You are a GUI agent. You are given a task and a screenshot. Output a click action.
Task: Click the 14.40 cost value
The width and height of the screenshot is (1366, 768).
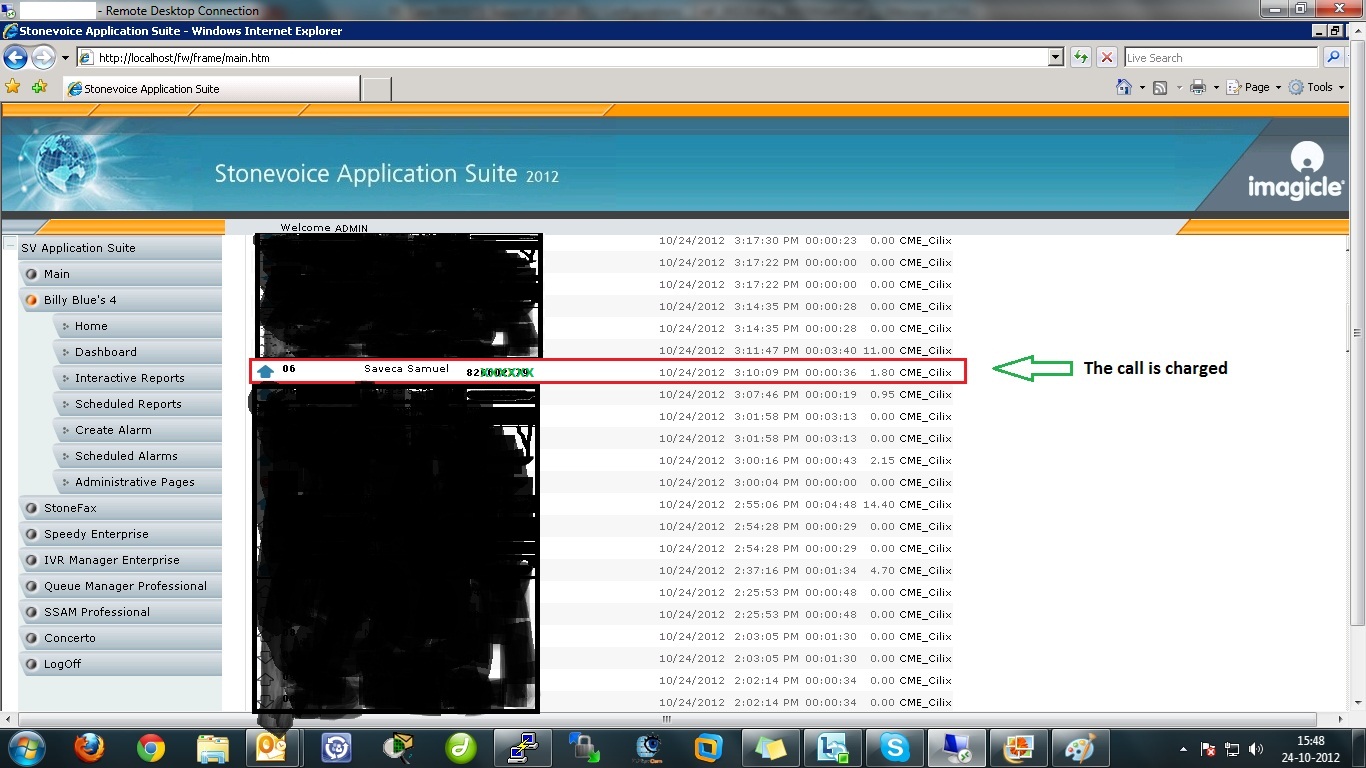879,504
